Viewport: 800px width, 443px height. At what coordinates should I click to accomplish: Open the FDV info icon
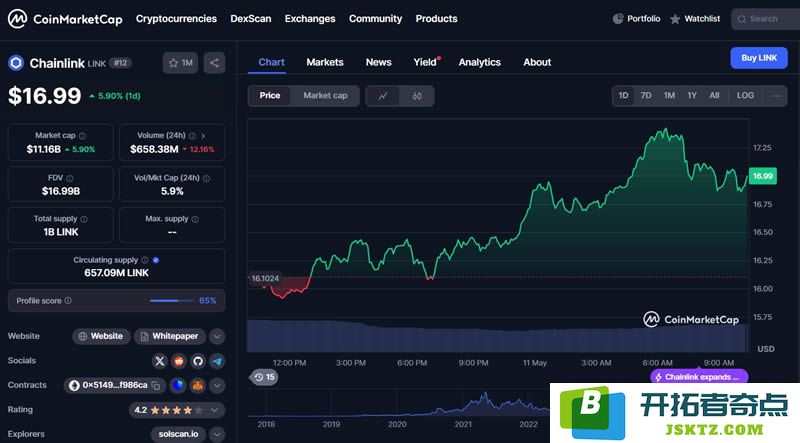[x=69, y=178]
